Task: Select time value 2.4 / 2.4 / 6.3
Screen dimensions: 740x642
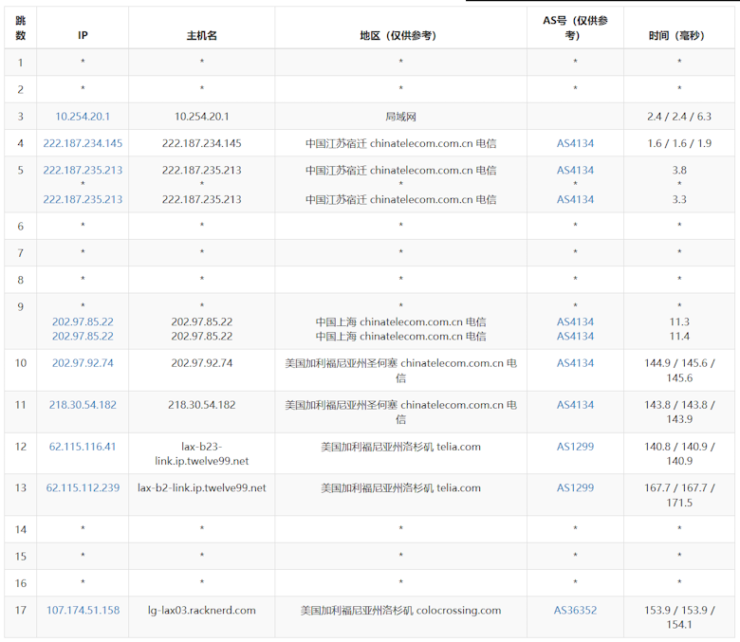Action: coord(679,117)
